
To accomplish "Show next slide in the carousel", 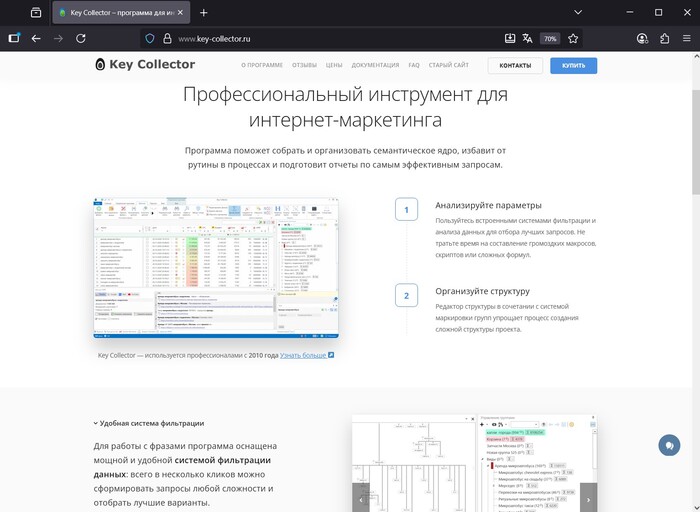I will coord(588,497).
